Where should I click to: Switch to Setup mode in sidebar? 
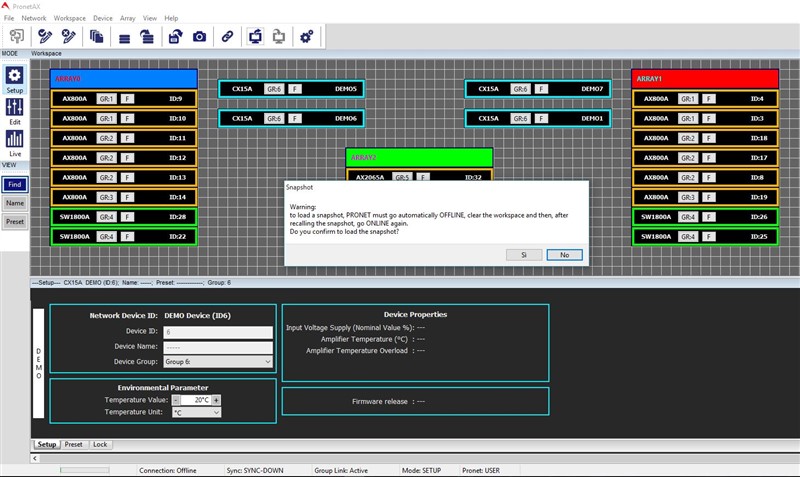(14, 80)
